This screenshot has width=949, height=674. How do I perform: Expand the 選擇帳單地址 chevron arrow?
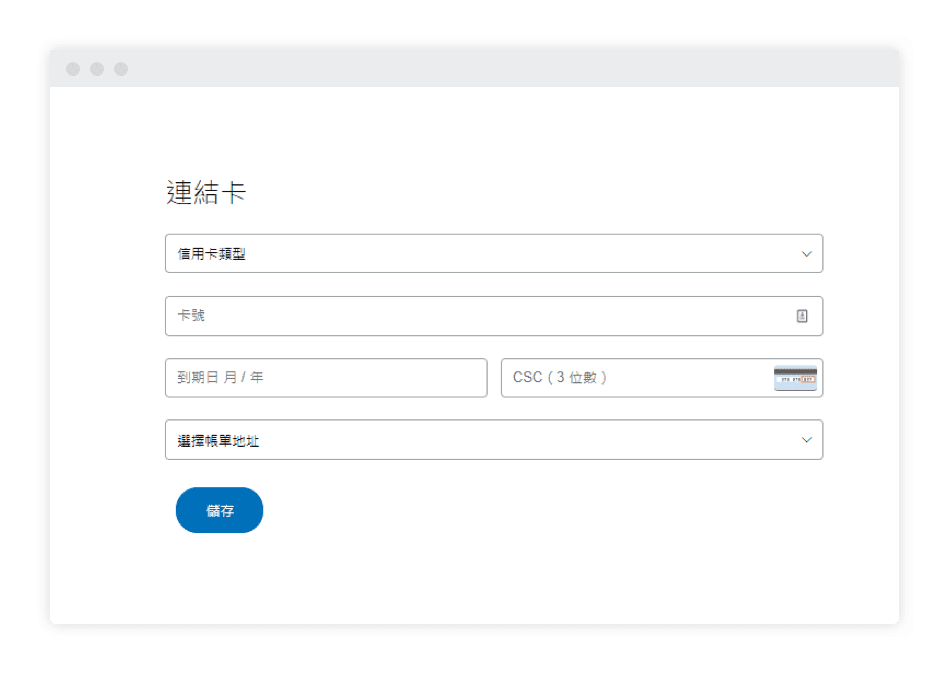[x=807, y=440]
